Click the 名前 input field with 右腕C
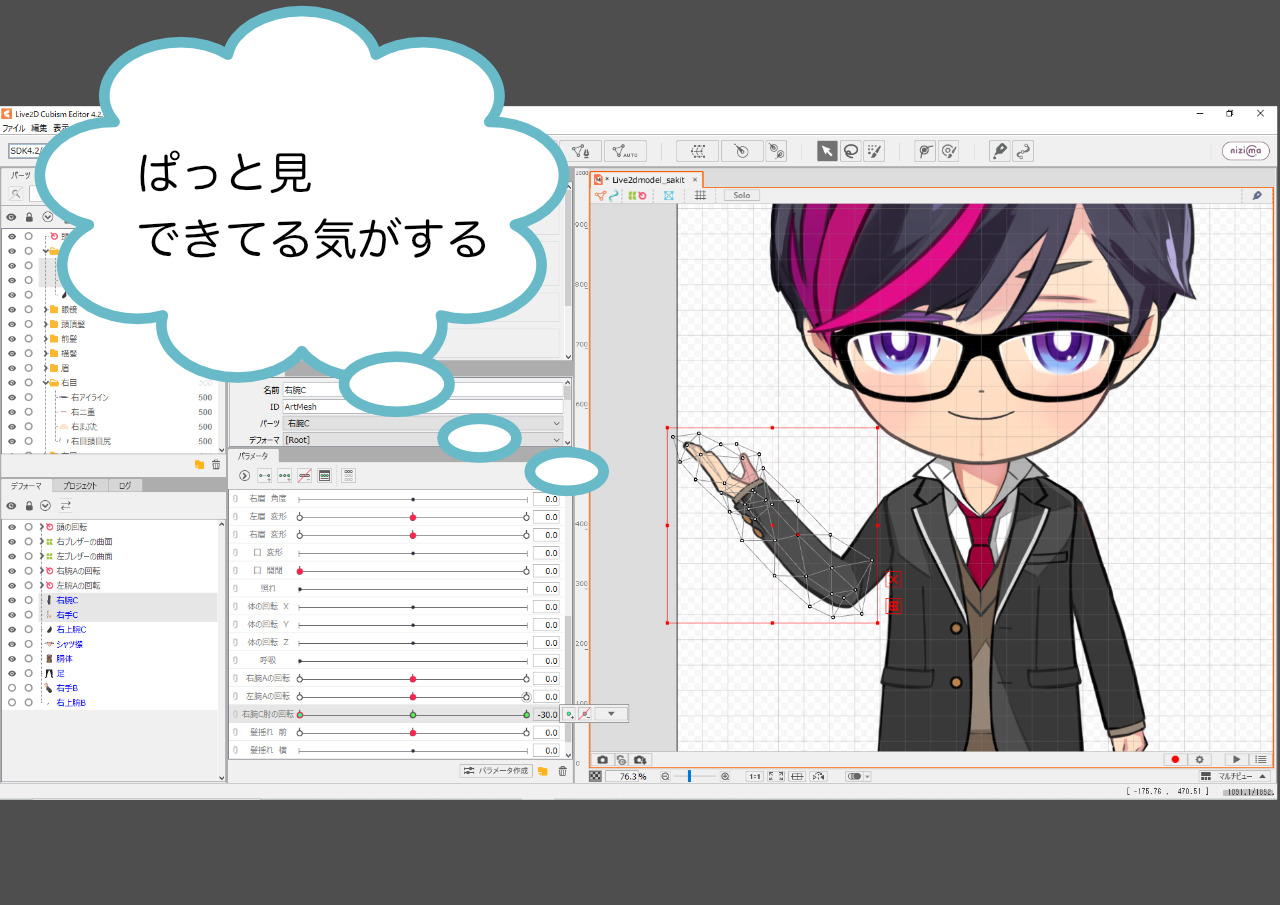The width and height of the screenshot is (1280, 905). click(x=423, y=390)
